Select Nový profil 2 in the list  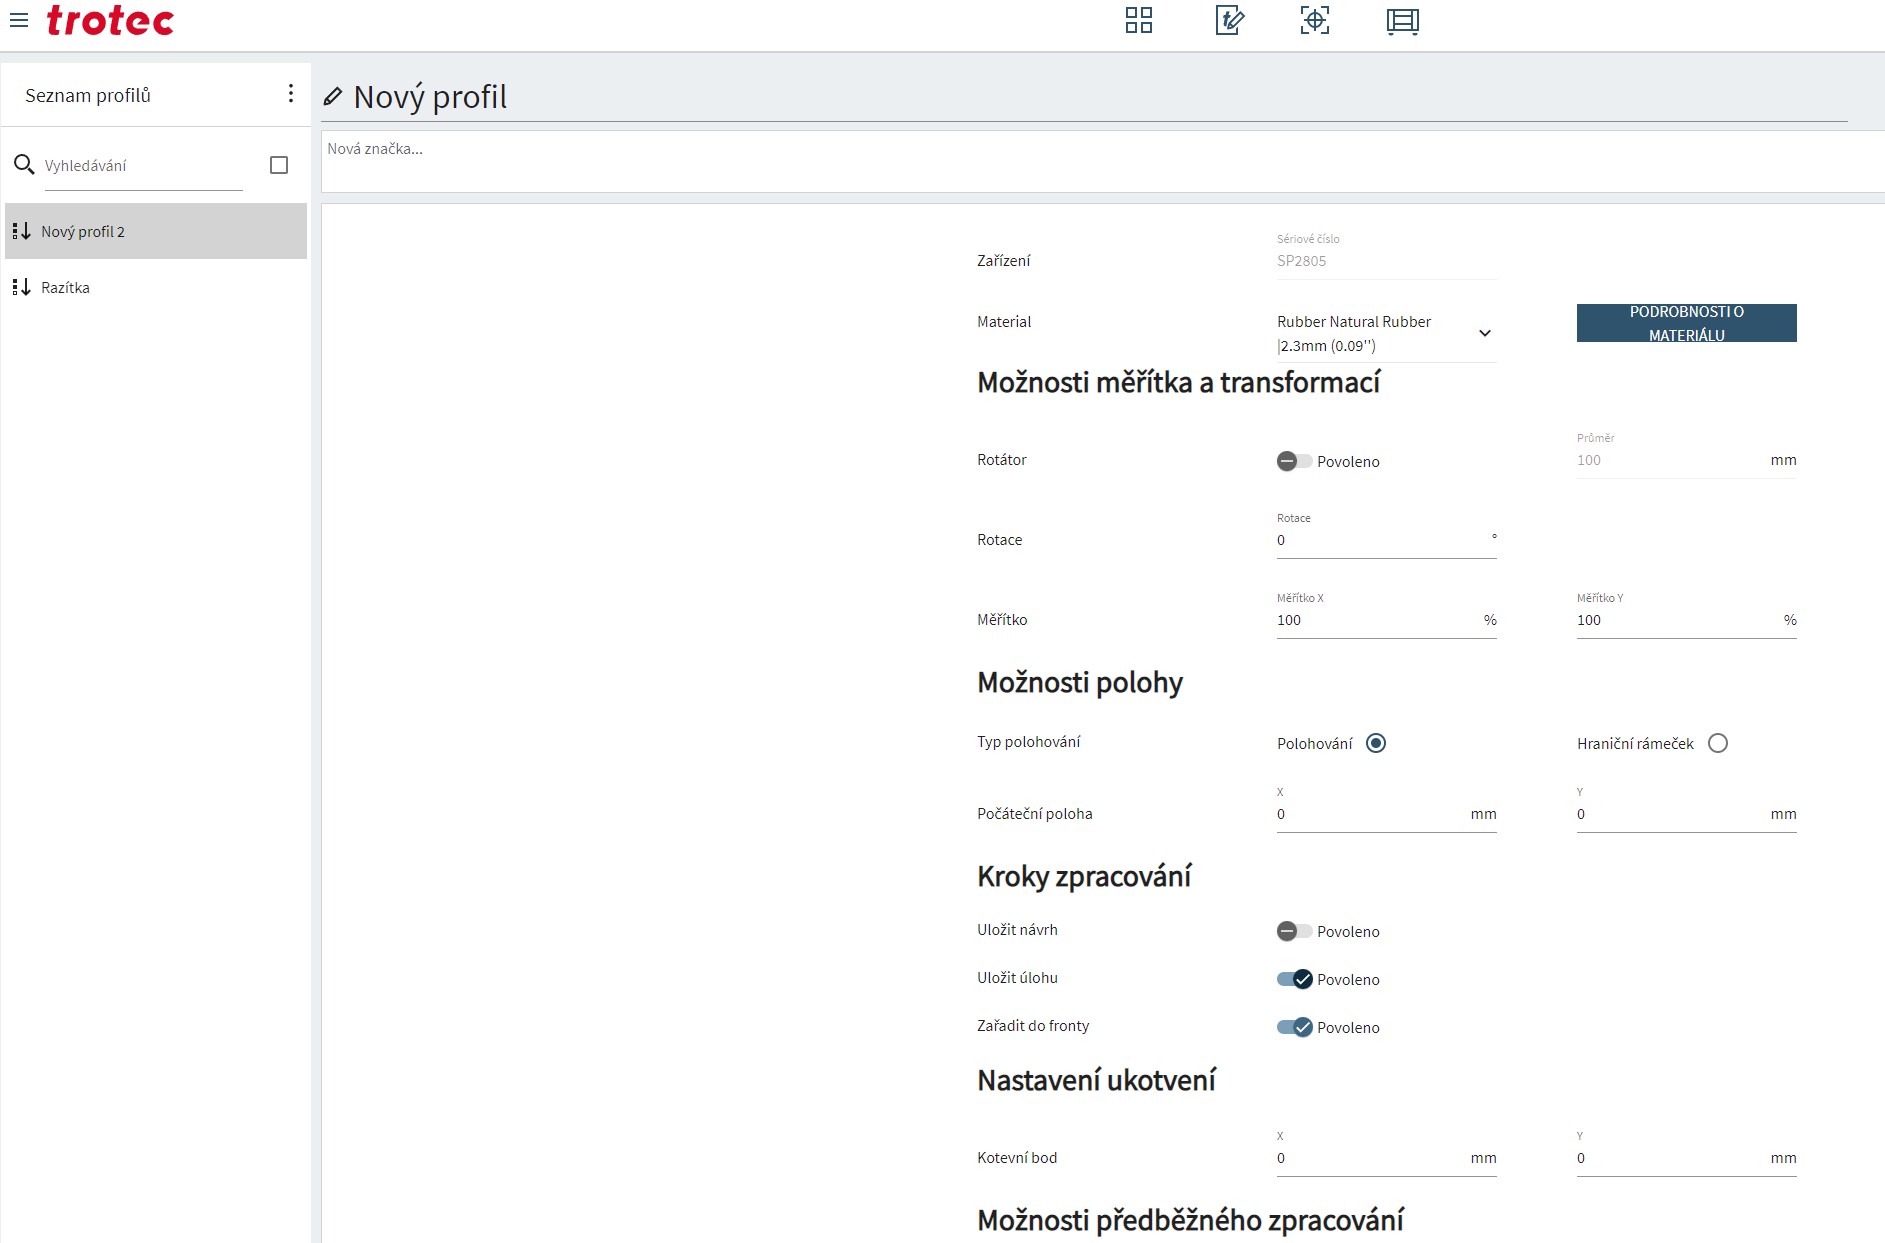(83, 232)
